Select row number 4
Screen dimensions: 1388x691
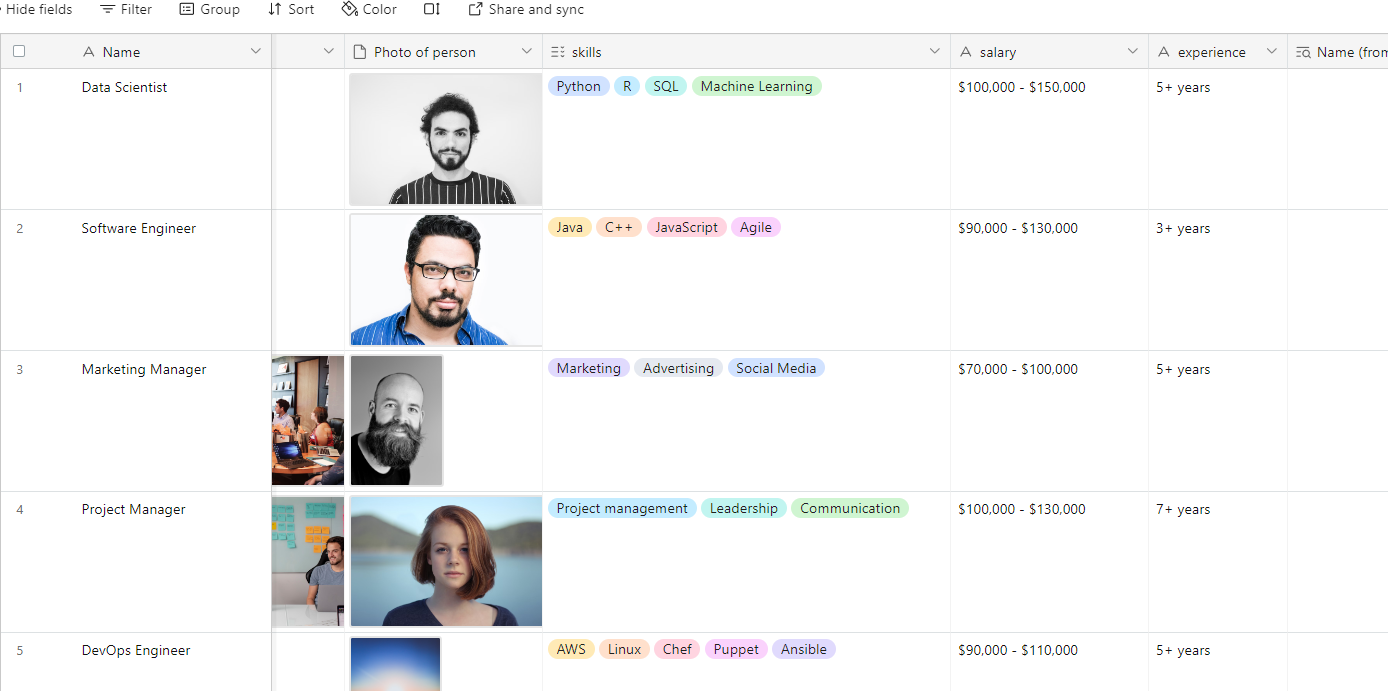click(19, 510)
